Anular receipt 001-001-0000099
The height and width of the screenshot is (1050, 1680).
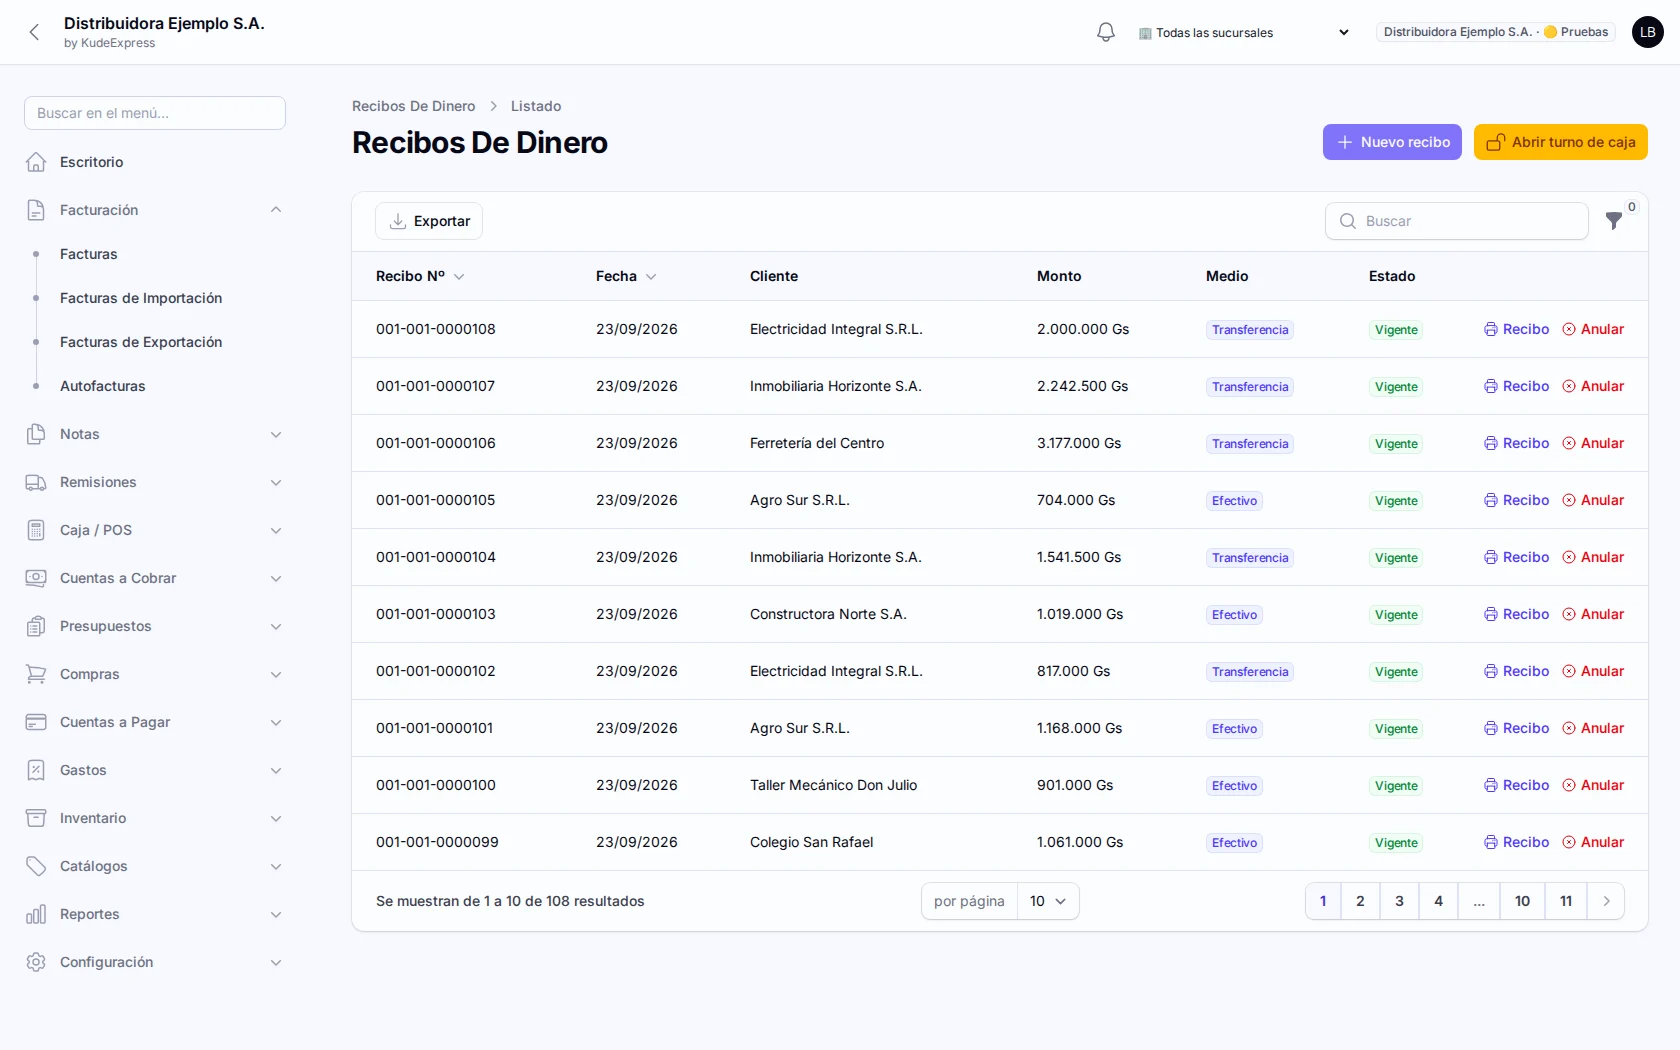(x=1593, y=842)
